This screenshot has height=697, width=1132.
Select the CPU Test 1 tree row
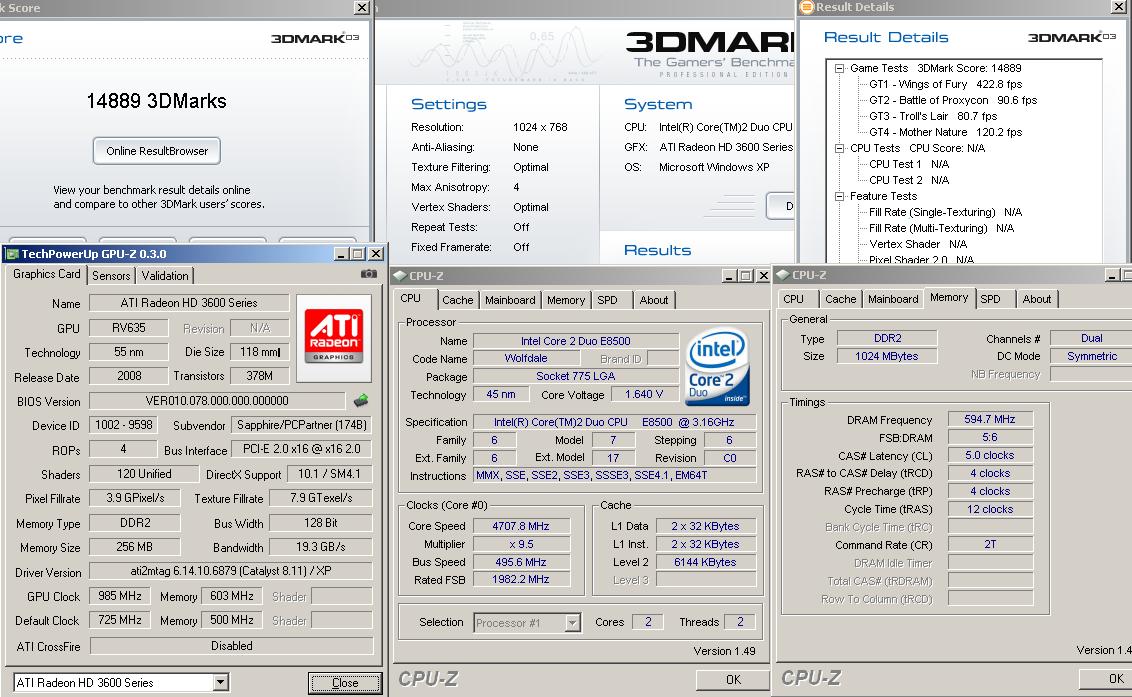tap(909, 165)
